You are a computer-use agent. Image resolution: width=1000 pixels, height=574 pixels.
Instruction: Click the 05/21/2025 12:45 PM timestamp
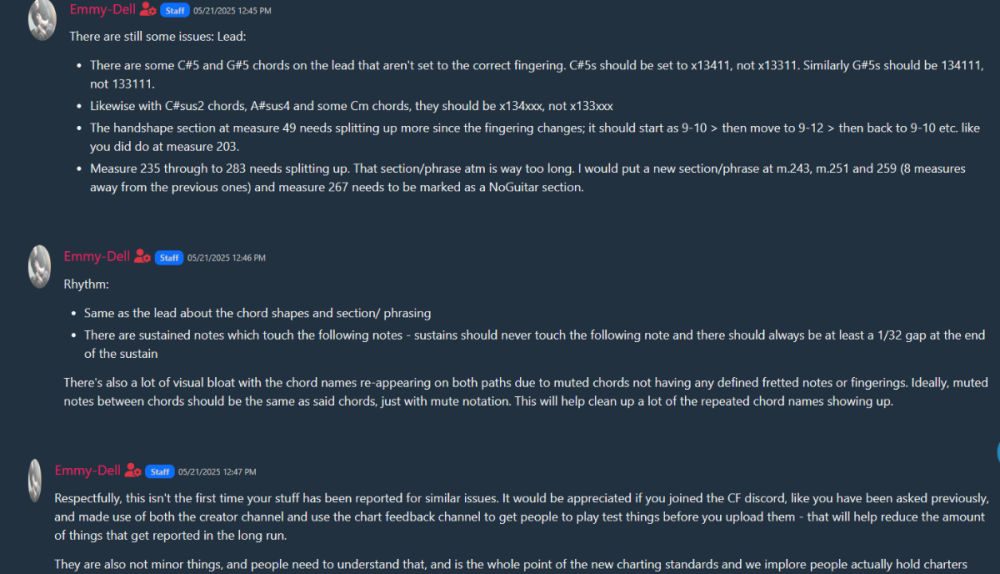tap(232, 11)
